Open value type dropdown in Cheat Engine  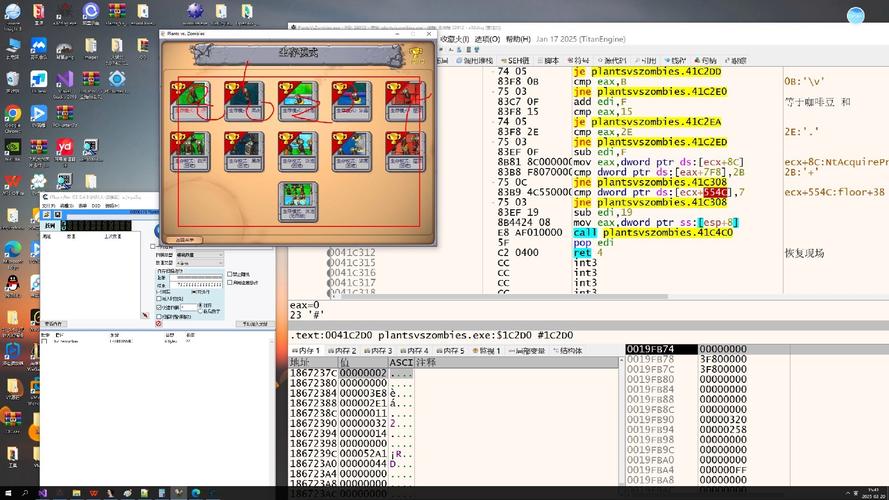coord(200,263)
